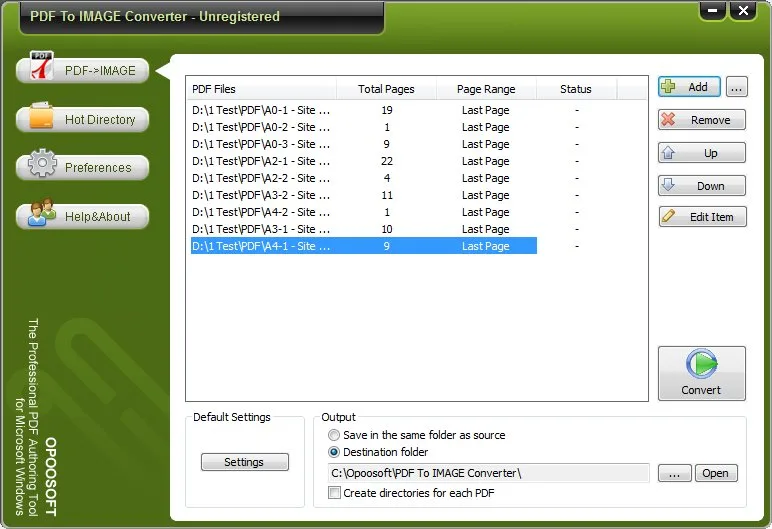Click the Page Range column header
Screen dimensions: 772x529
(486, 89)
